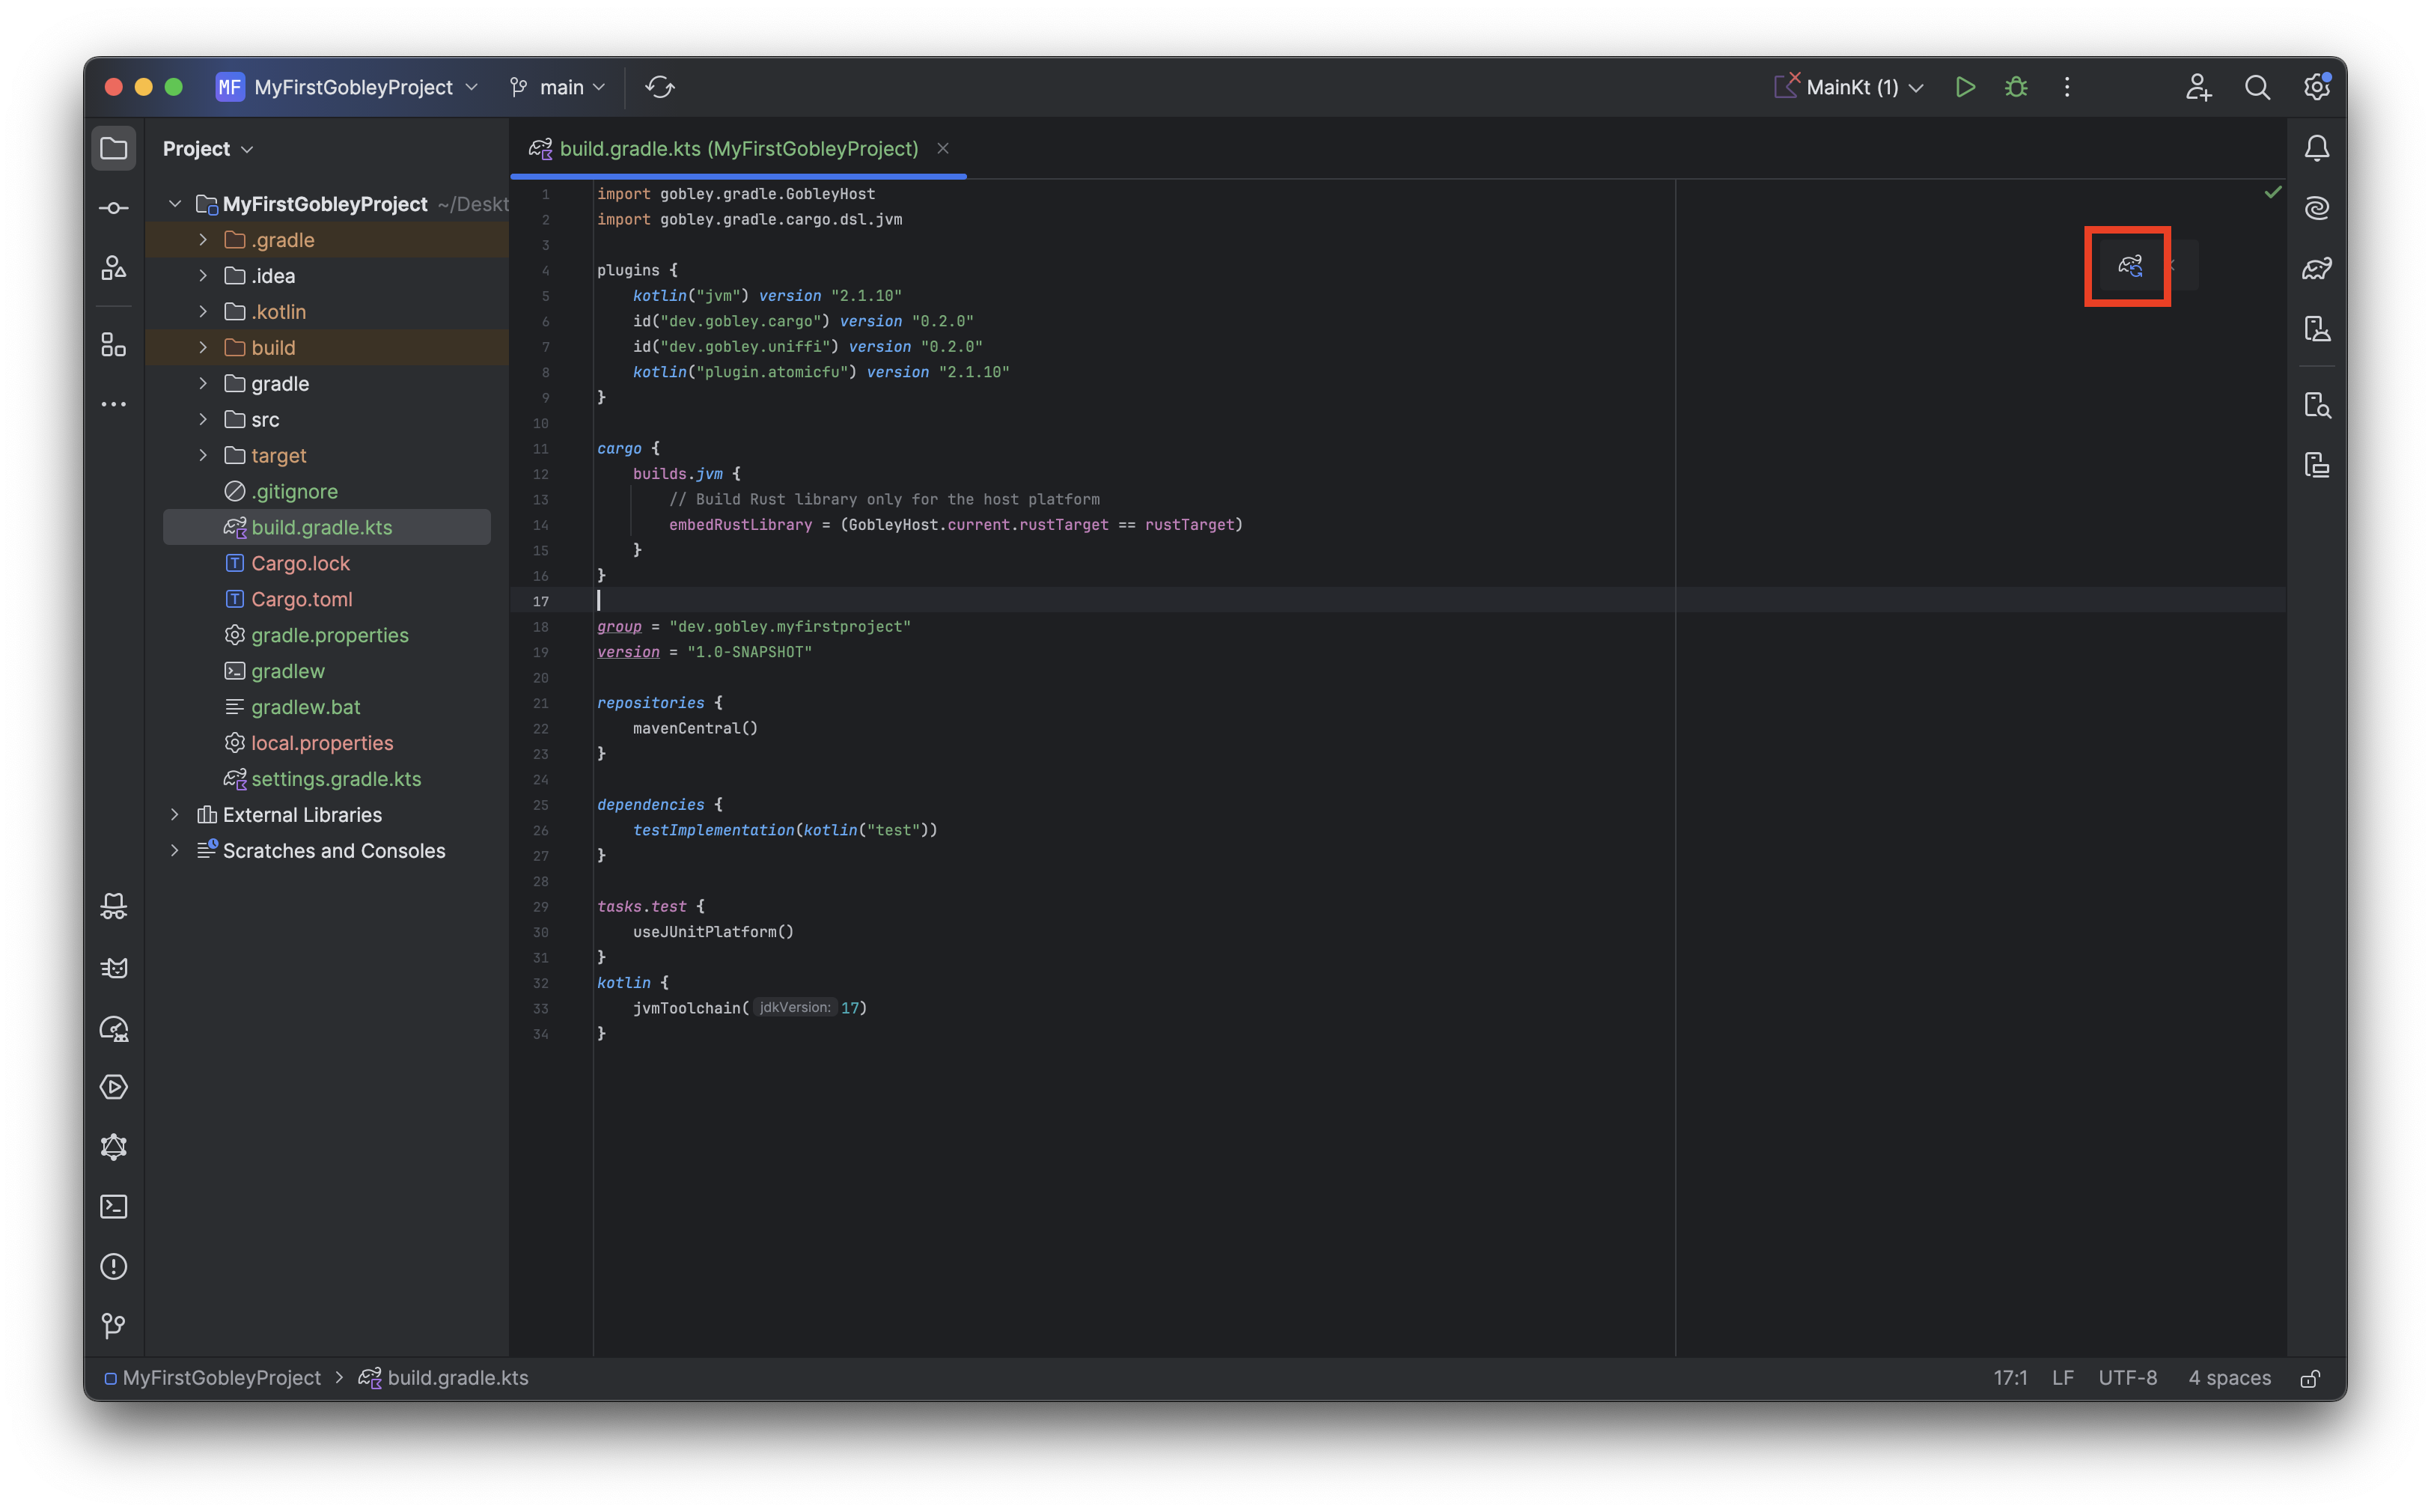Expand the target folder
This screenshot has width=2431, height=1512.
(203, 456)
